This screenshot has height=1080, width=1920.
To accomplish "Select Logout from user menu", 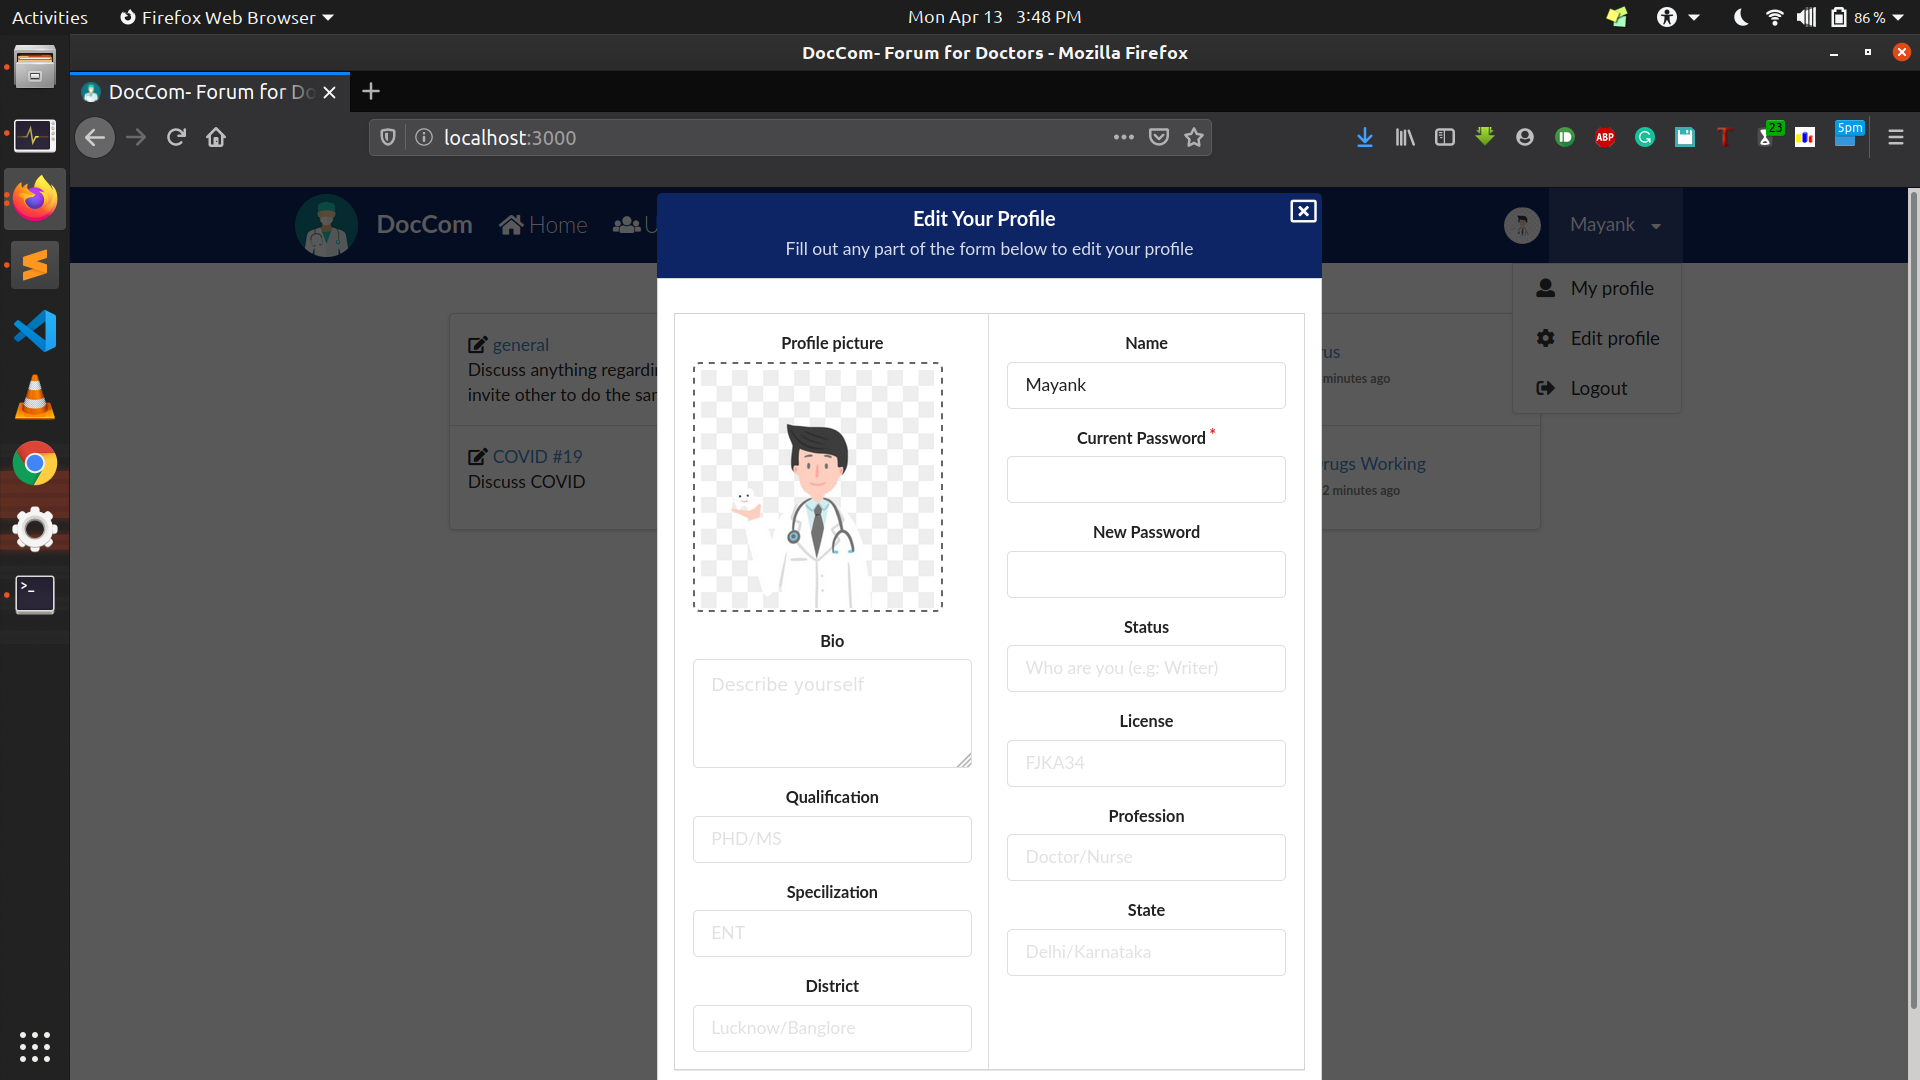I will (1598, 388).
